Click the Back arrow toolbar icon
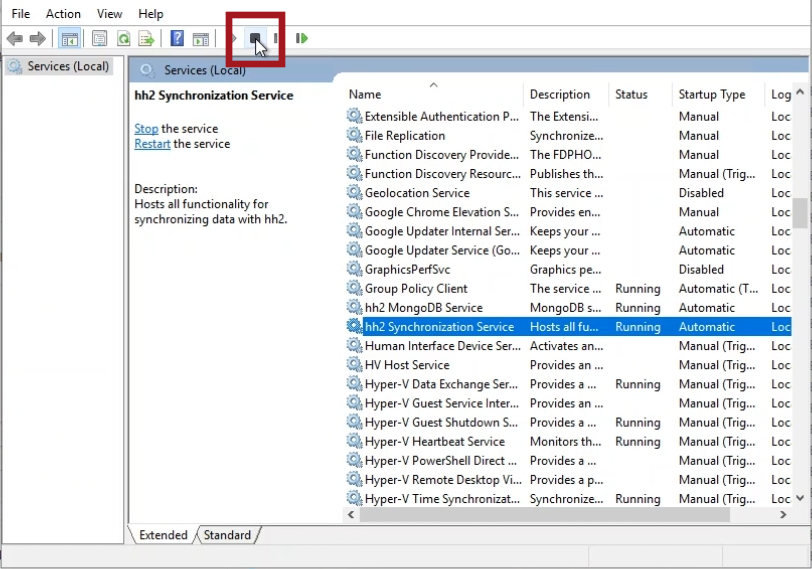Viewport: 812px width, 569px height. coord(14,38)
